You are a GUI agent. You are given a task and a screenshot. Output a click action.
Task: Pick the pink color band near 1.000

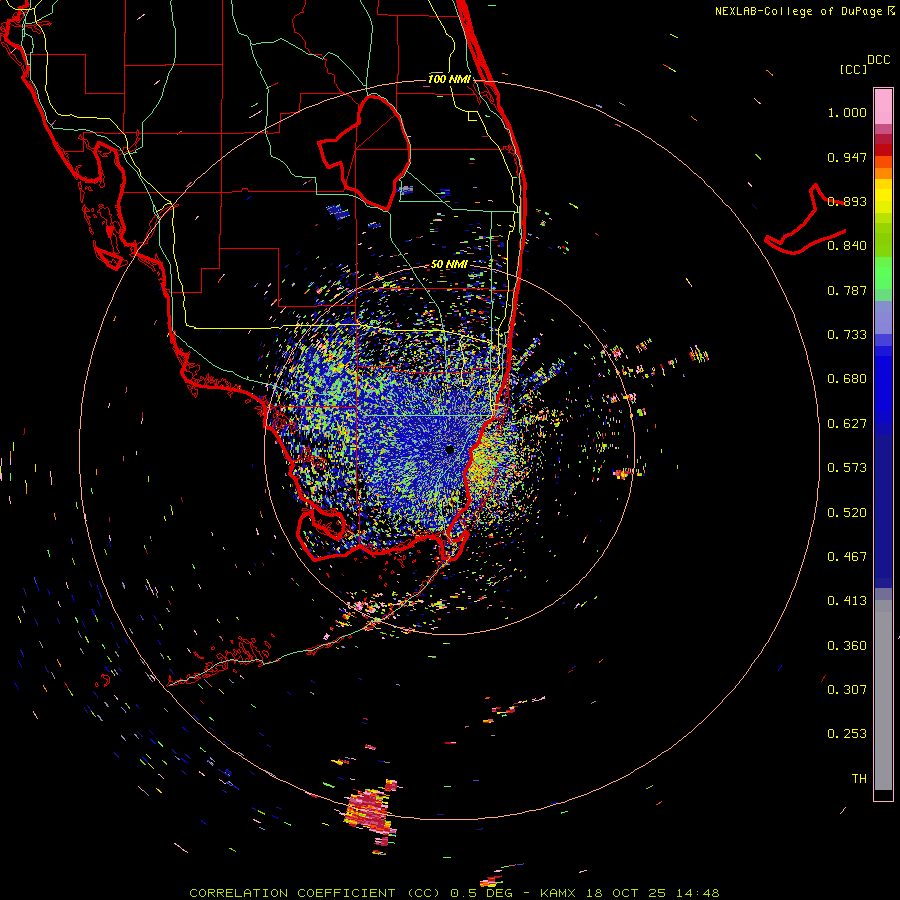point(883,107)
